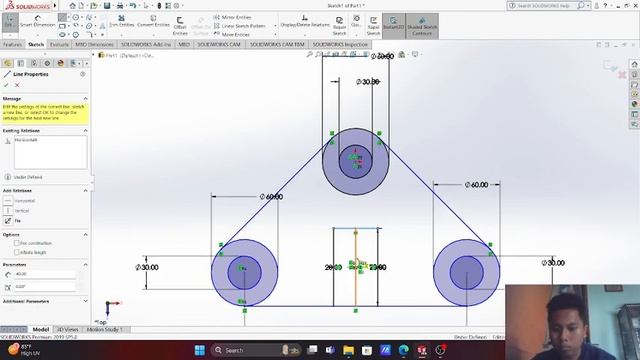This screenshot has height=360, width=640.
Task: Switch to the Evaluate tab
Action: click(59, 44)
